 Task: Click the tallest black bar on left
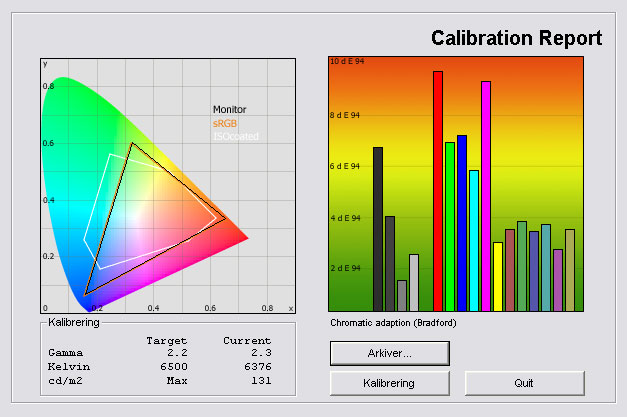(378, 228)
